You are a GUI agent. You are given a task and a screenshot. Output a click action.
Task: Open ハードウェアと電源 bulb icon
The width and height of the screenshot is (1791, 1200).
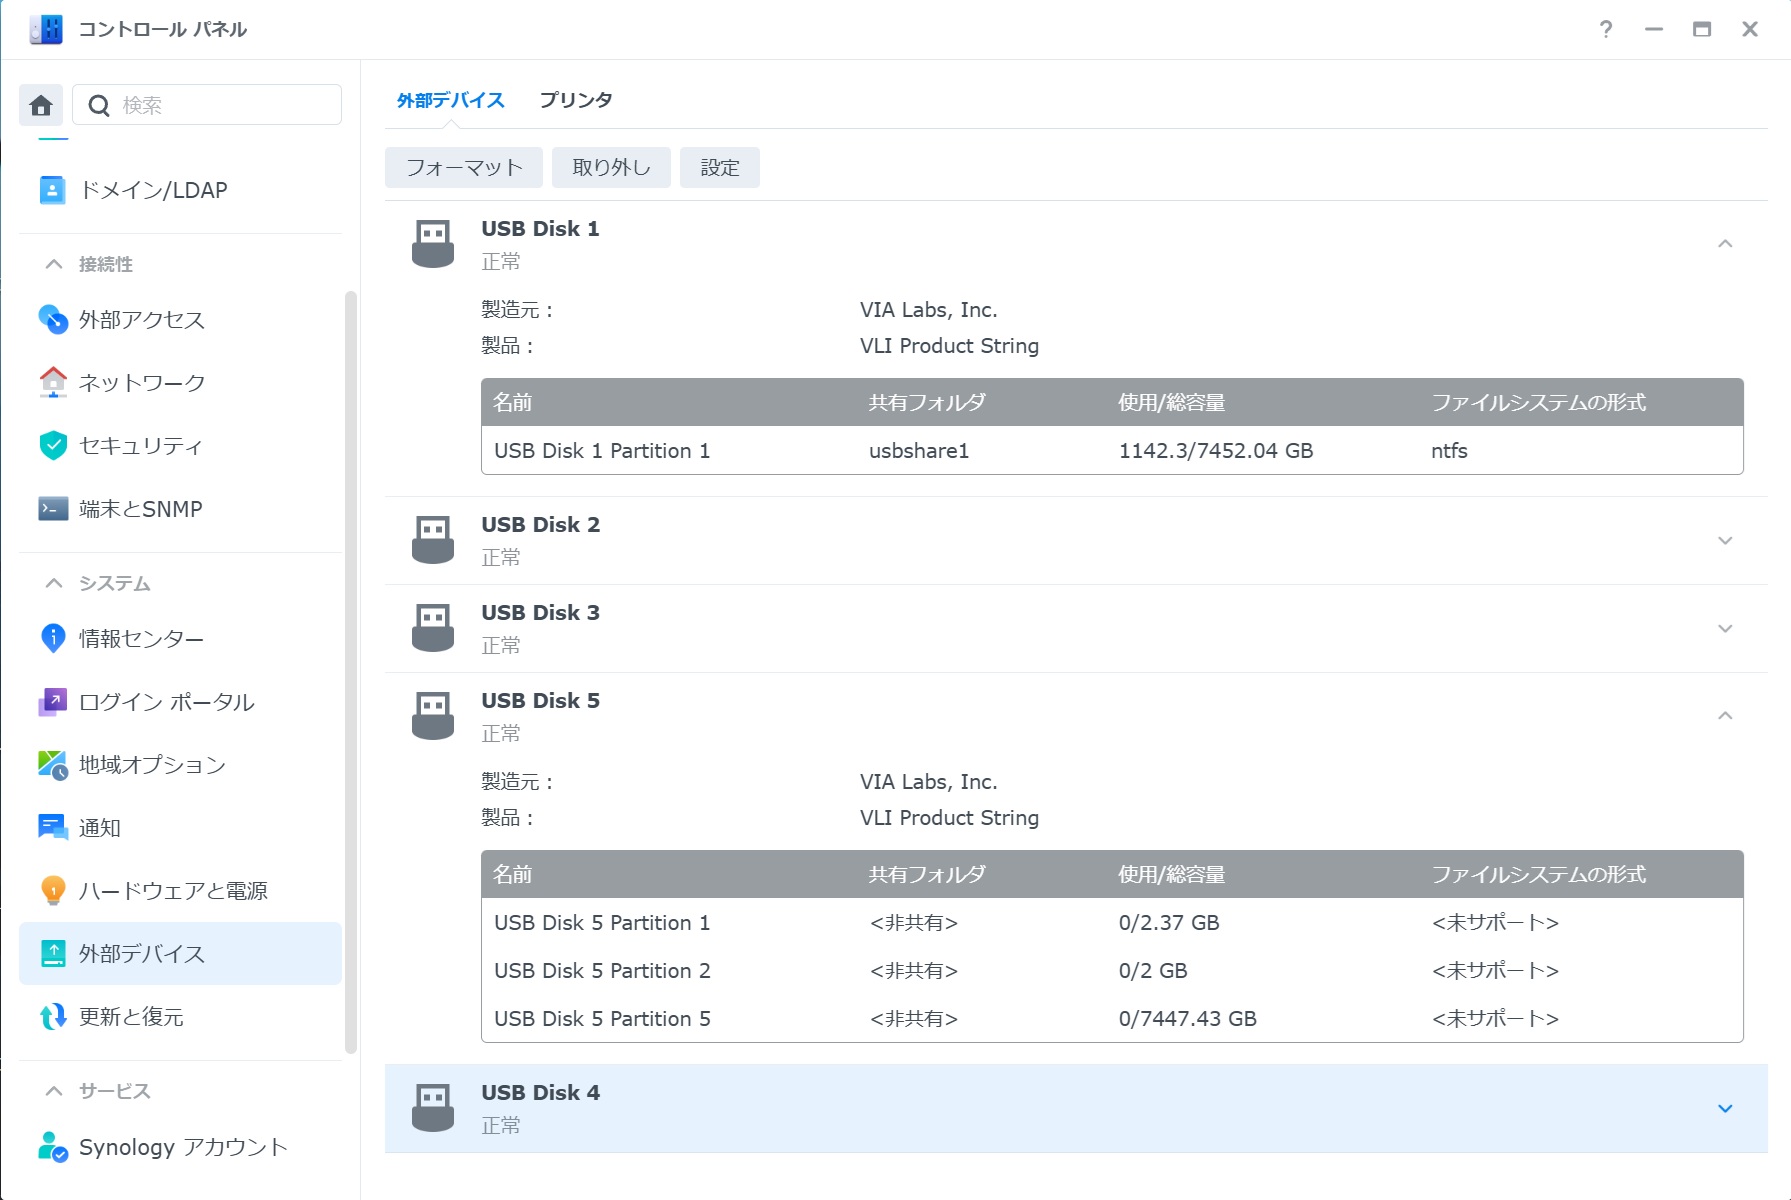(x=52, y=890)
